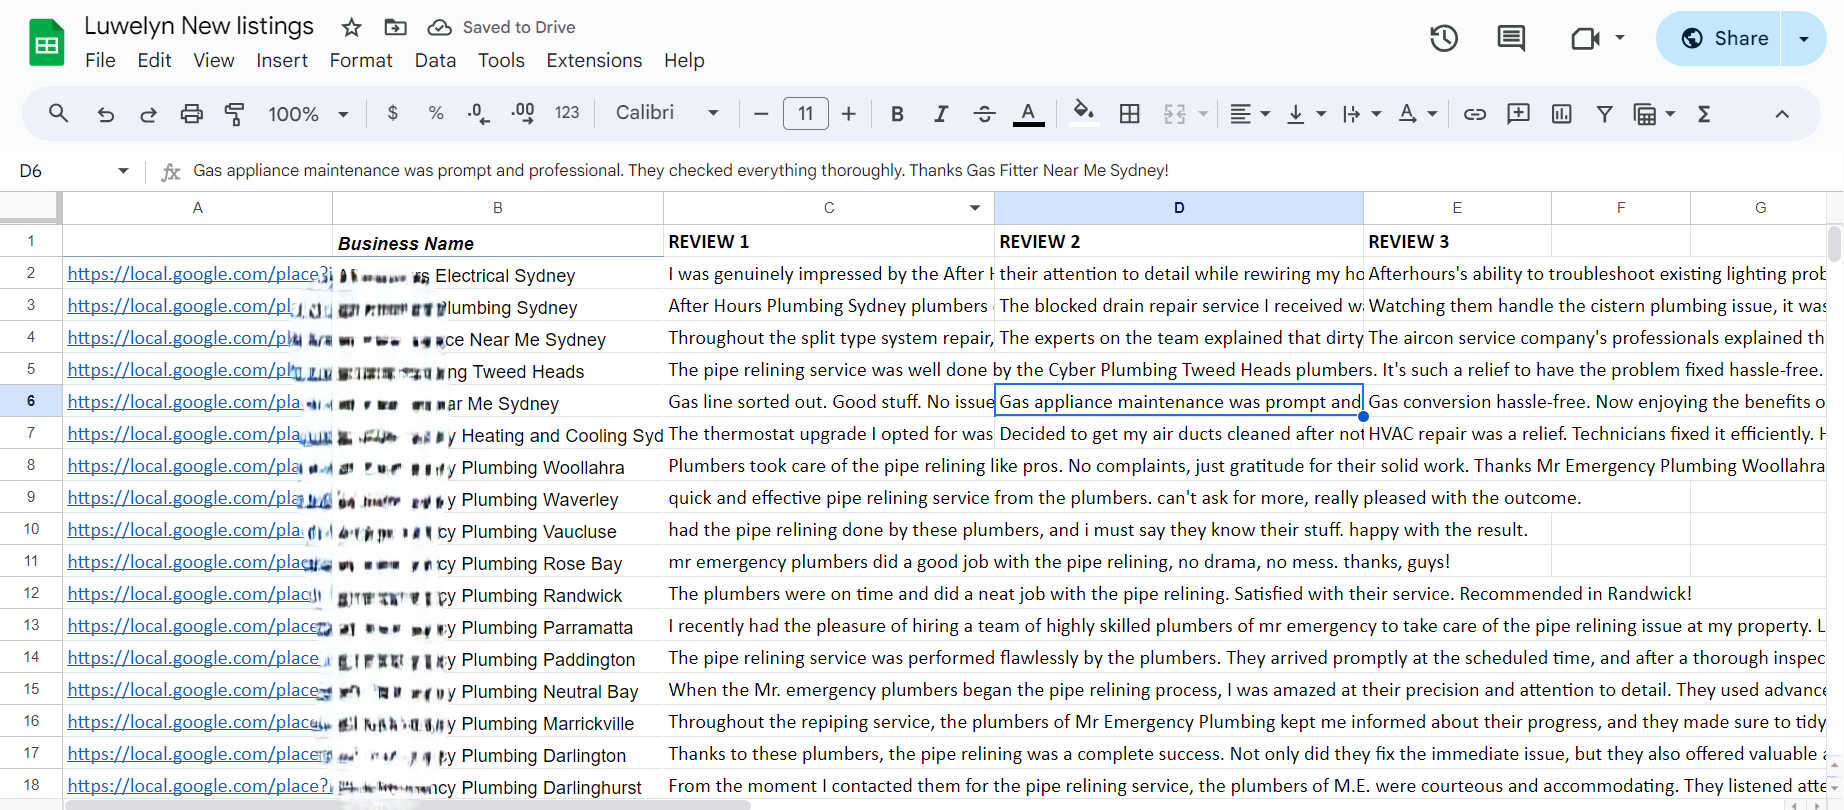Open the Share options dropdown arrow
1844x810 pixels.
(1804, 38)
